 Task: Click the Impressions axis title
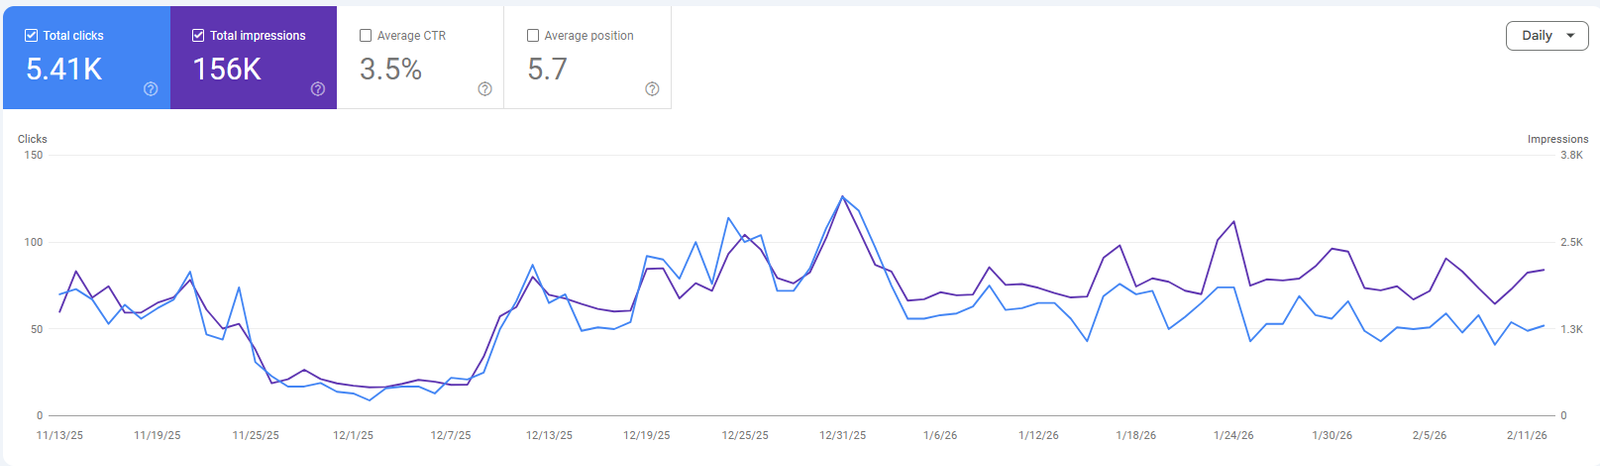1557,139
